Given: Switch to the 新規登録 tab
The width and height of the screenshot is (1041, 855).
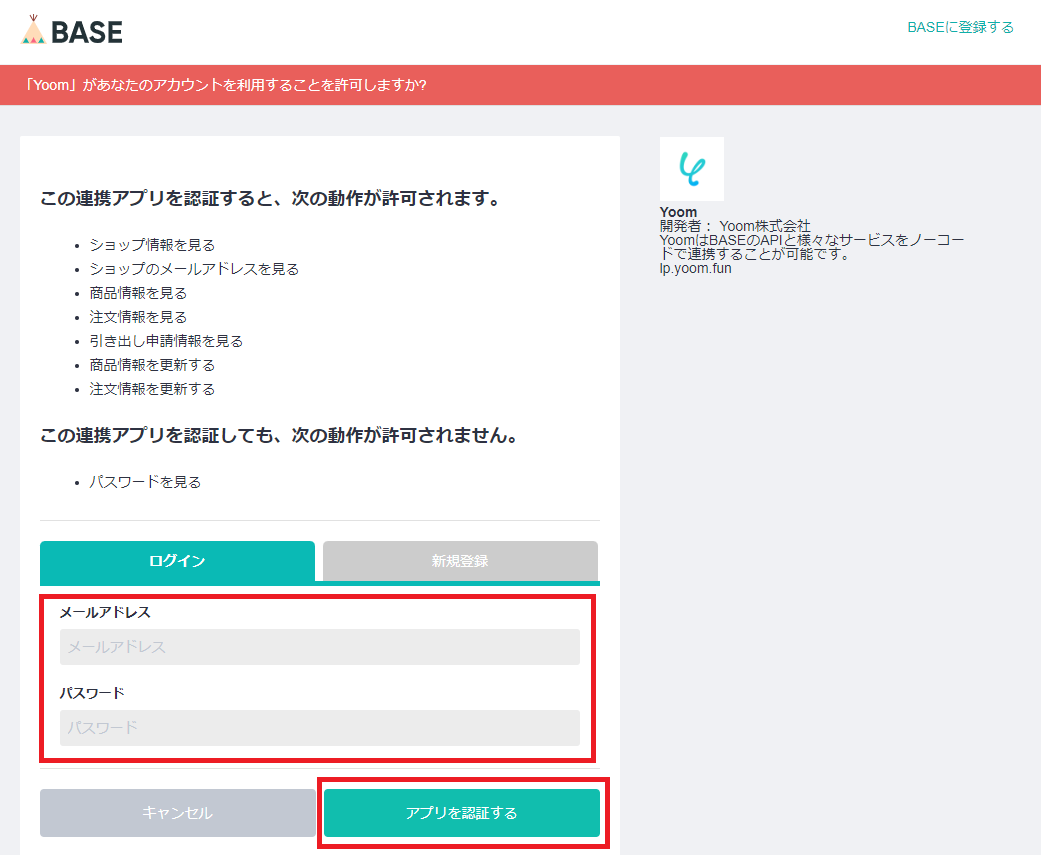Looking at the screenshot, I should 460,561.
